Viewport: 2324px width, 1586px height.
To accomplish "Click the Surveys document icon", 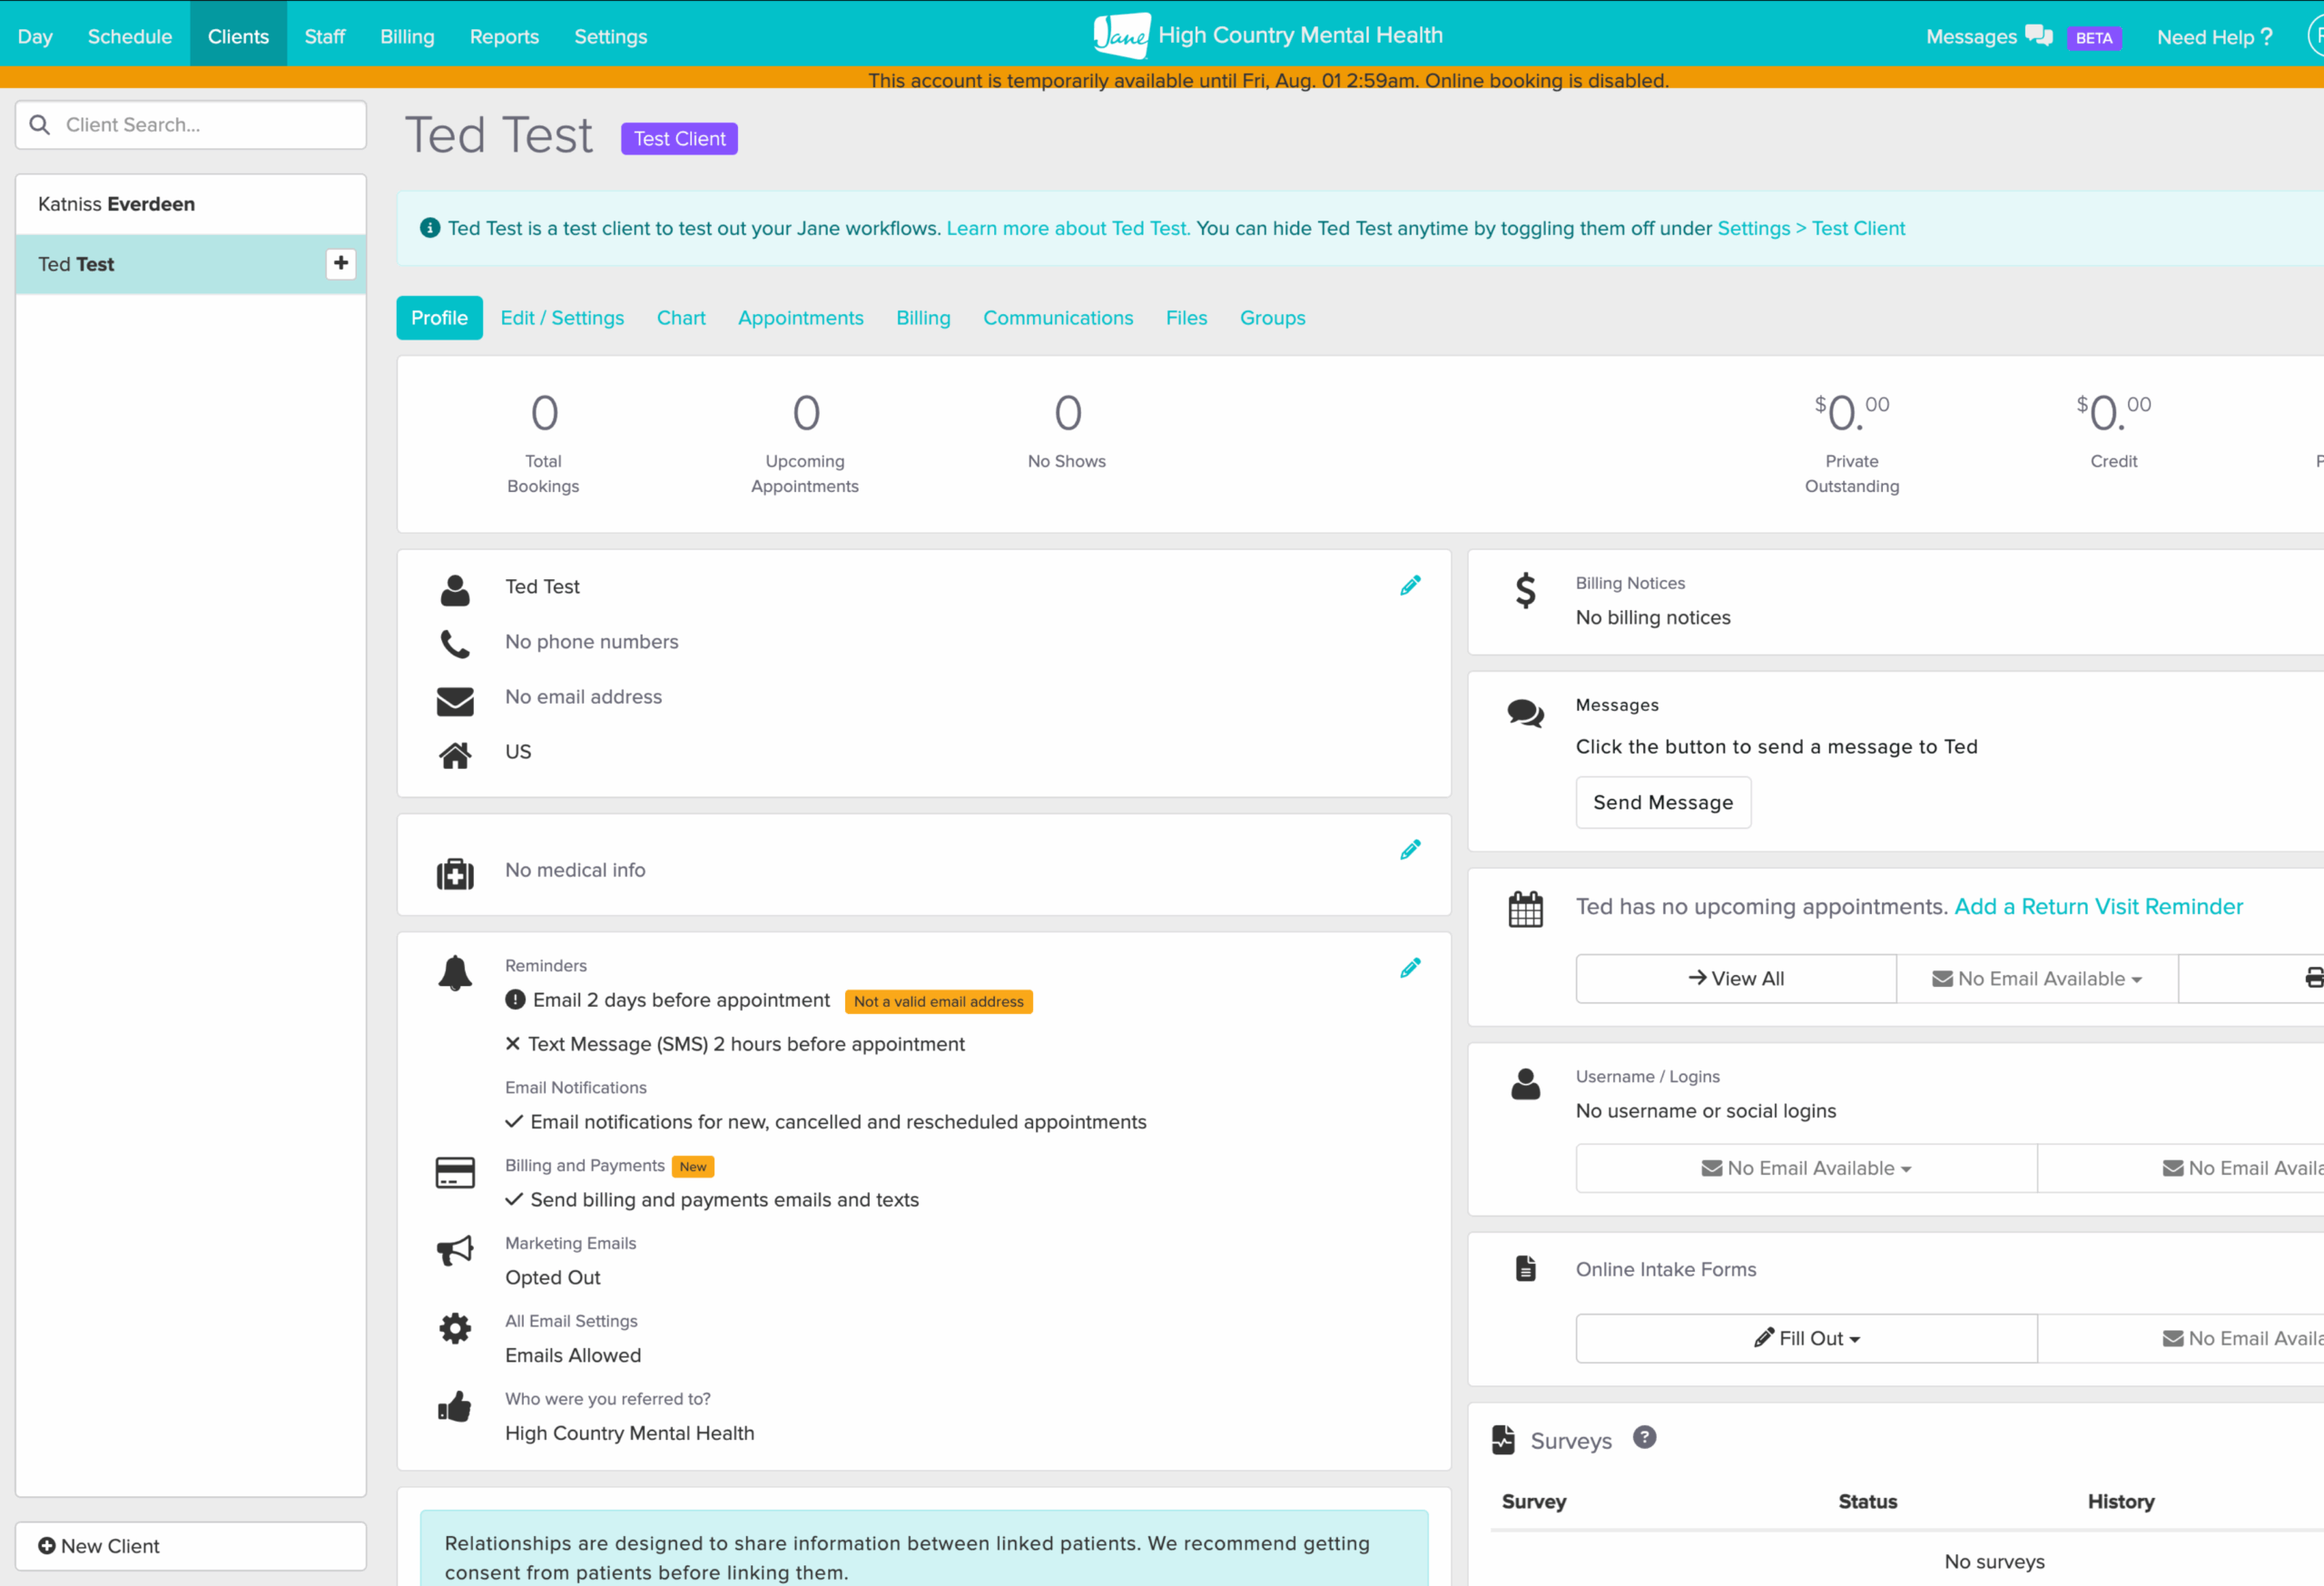I will [1503, 1439].
